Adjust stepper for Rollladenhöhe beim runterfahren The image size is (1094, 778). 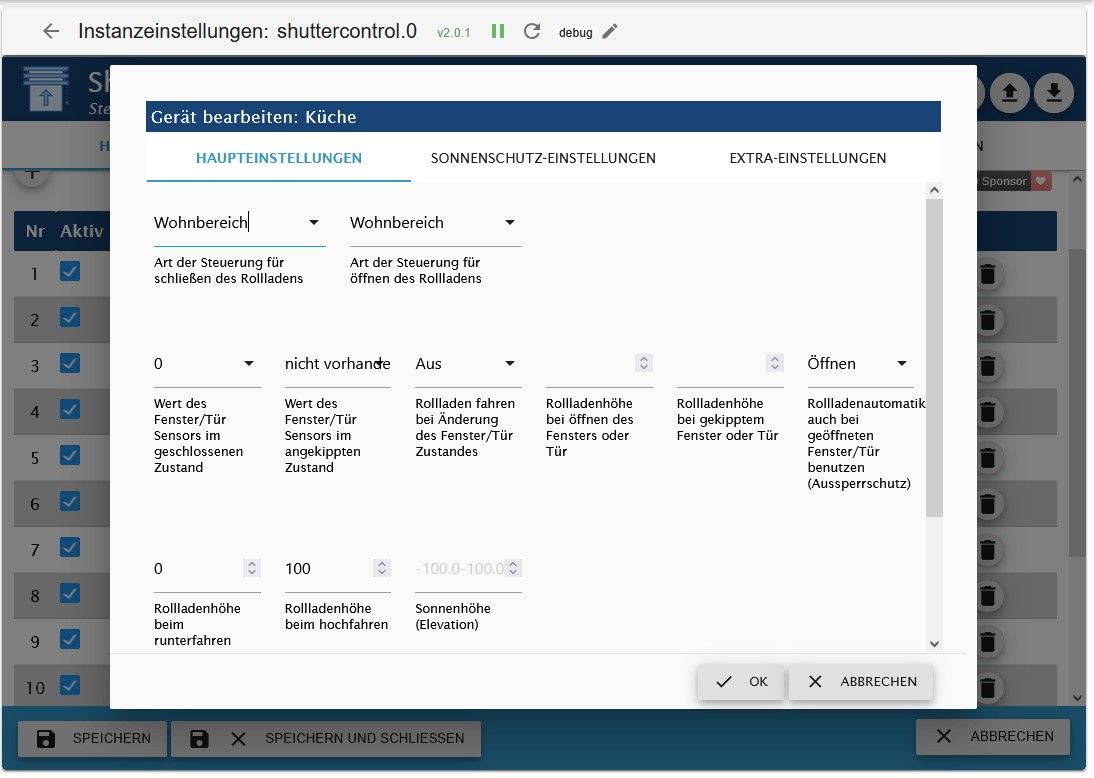252,568
